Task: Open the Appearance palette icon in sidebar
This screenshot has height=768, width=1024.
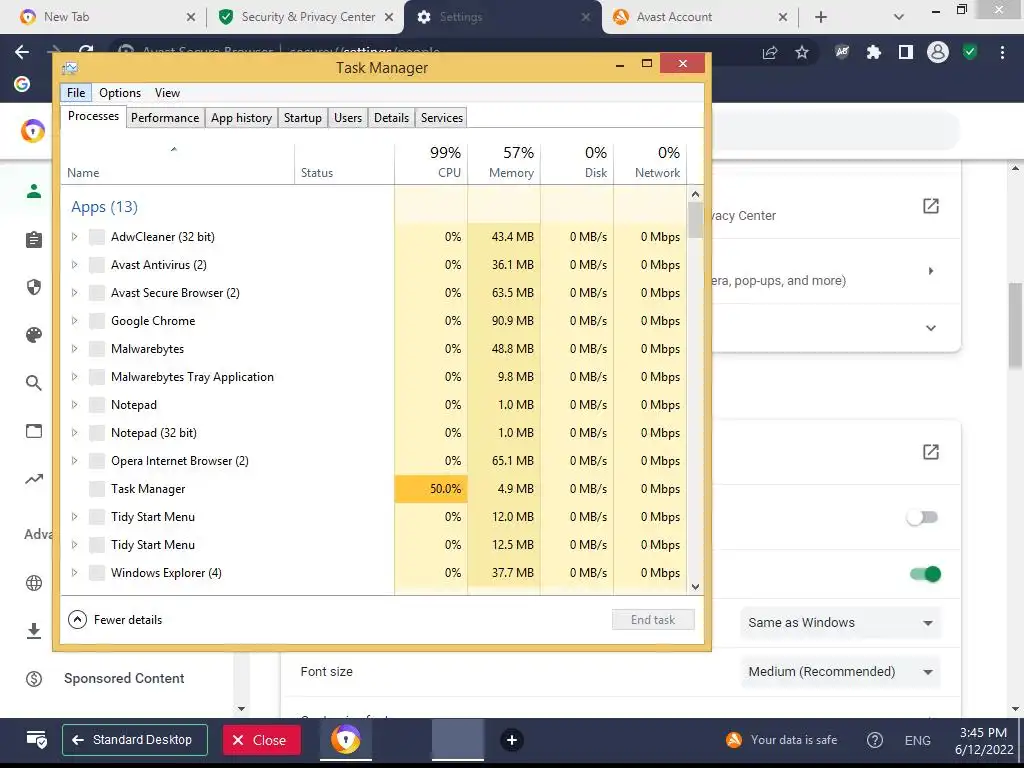Action: point(34,335)
